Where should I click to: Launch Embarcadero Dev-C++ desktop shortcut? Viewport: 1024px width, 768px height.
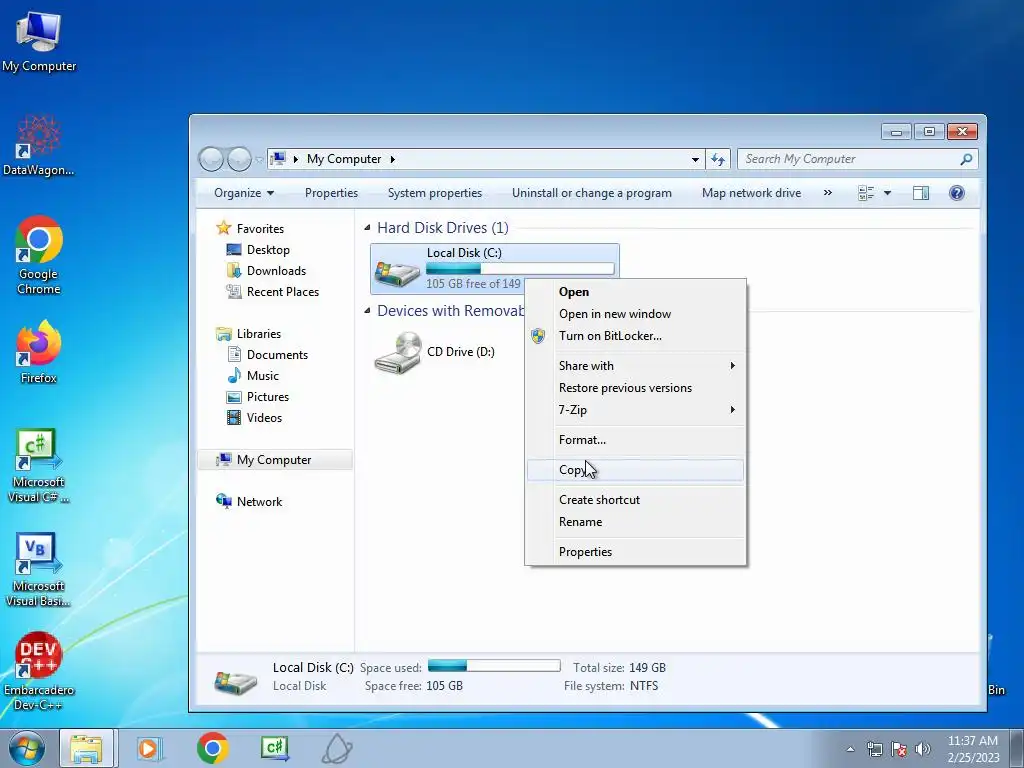click(39, 671)
